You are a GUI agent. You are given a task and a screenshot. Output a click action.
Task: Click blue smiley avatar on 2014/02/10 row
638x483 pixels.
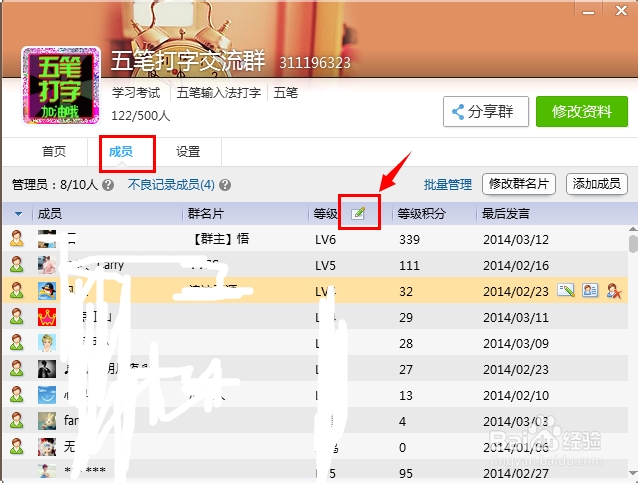point(47,395)
